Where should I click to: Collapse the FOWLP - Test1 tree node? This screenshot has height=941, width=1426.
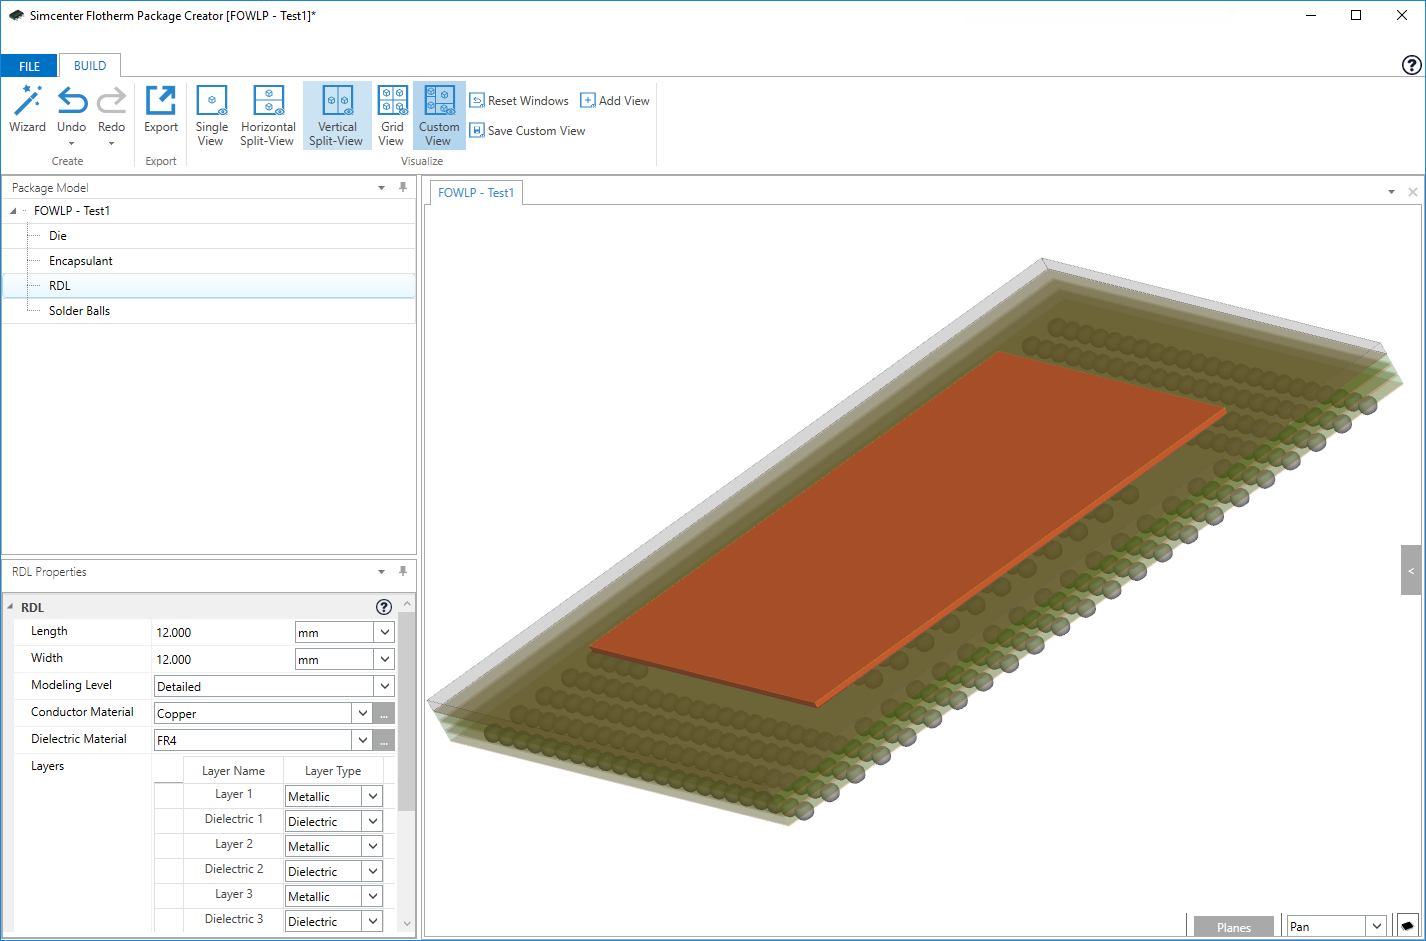pyautogui.click(x=13, y=211)
